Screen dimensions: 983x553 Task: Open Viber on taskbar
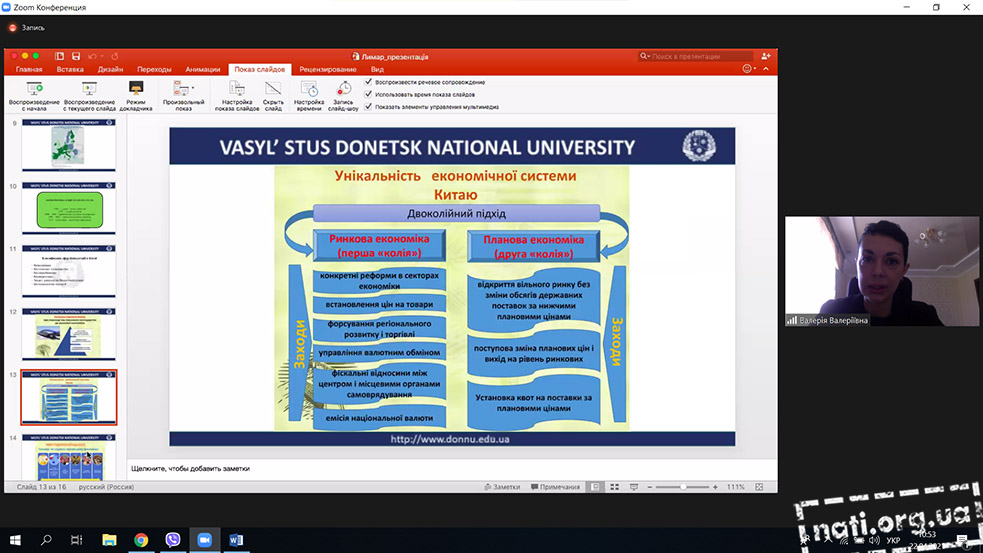coord(172,540)
